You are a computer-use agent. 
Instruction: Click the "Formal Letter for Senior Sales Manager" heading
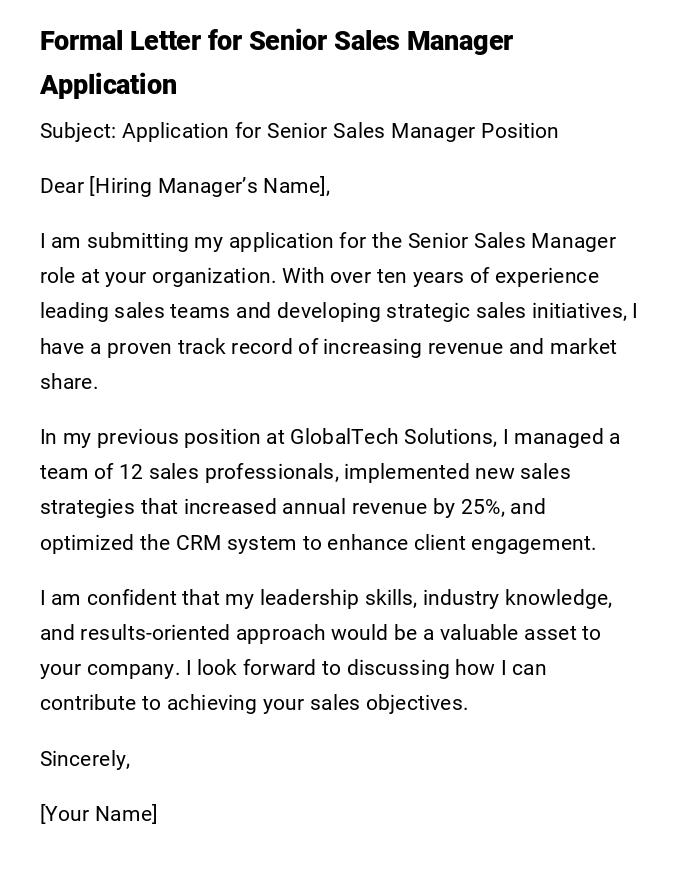pos(276,42)
